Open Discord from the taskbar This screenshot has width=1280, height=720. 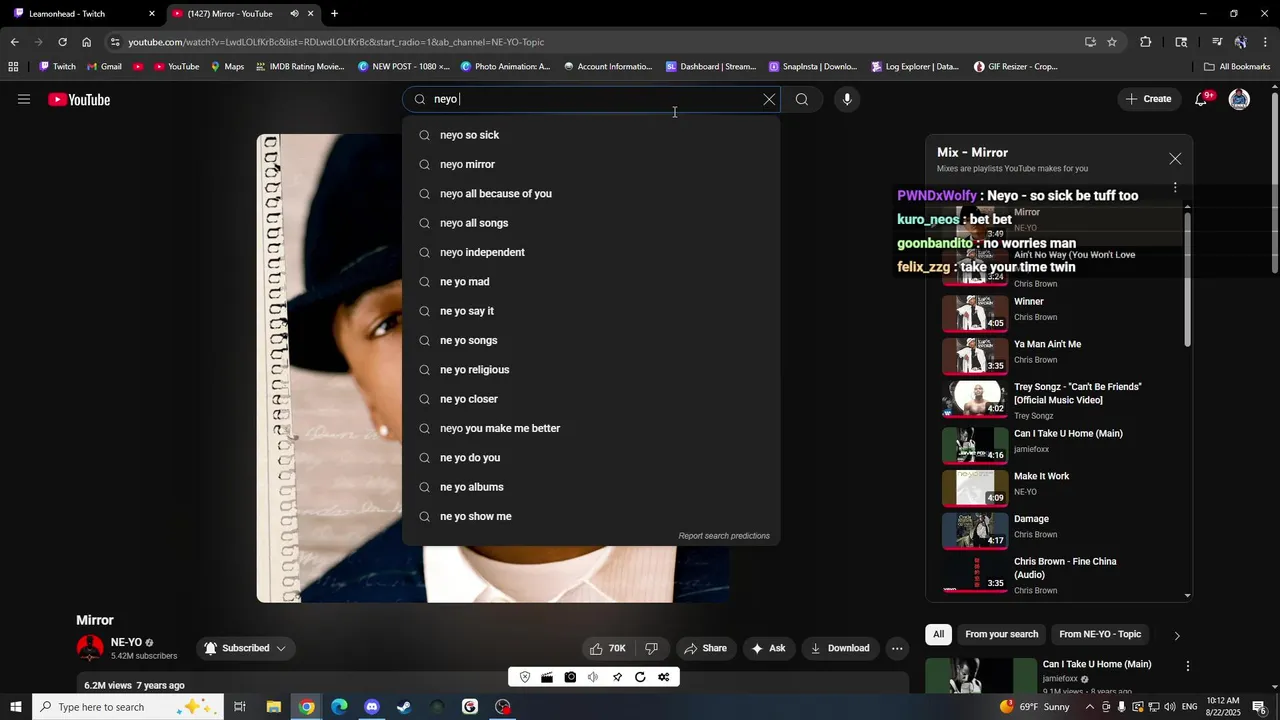(372, 707)
